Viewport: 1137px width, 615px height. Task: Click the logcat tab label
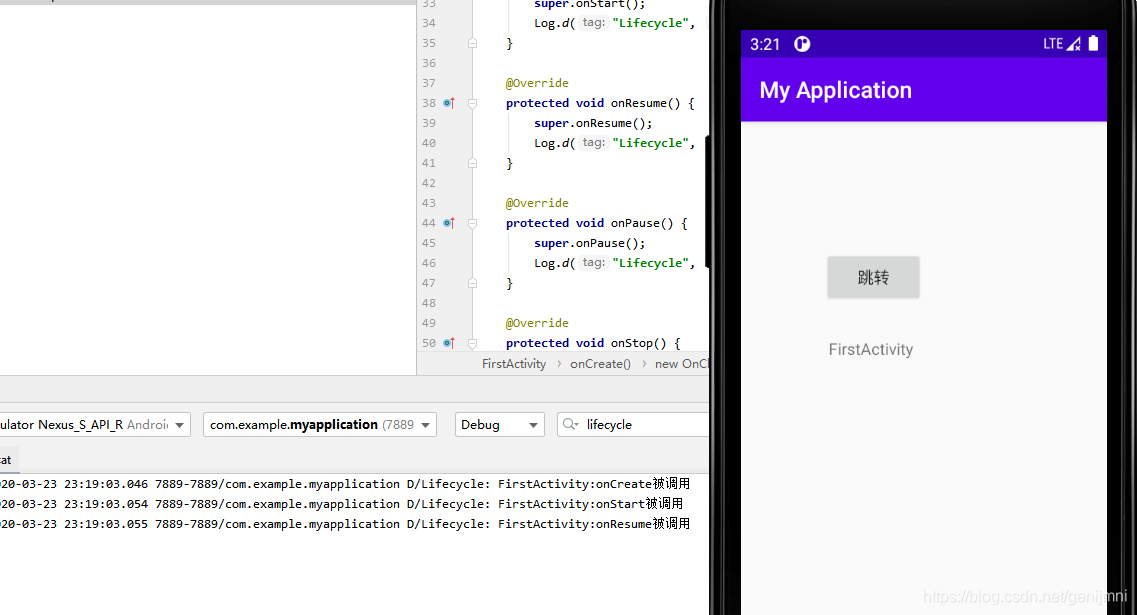[6, 460]
